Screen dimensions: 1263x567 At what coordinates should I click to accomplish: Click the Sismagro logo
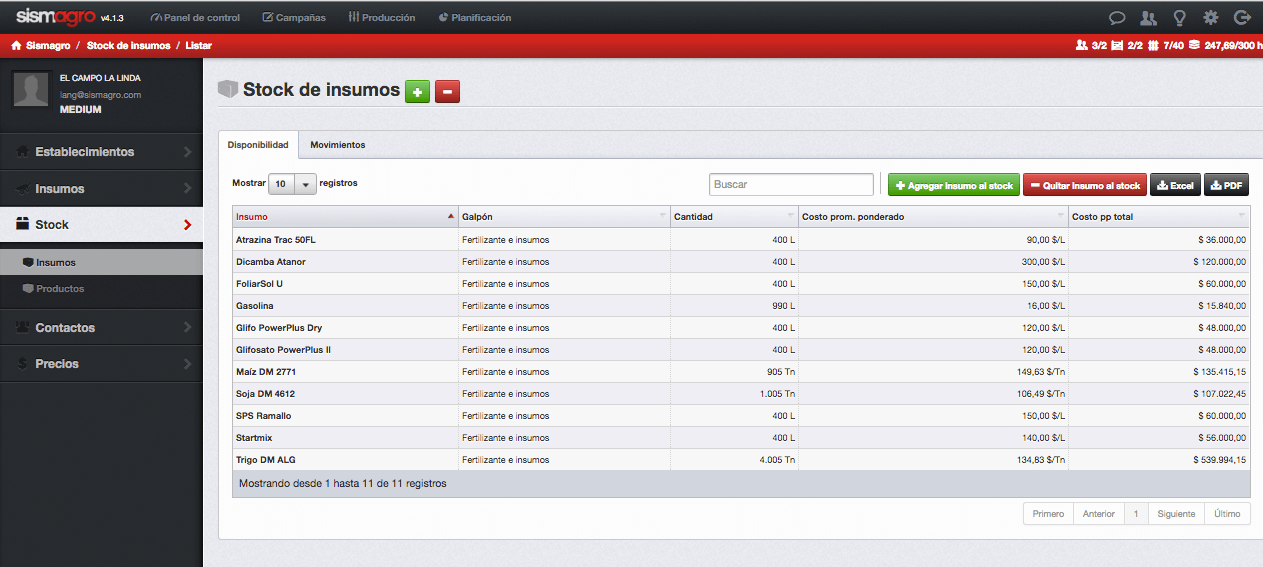56,16
